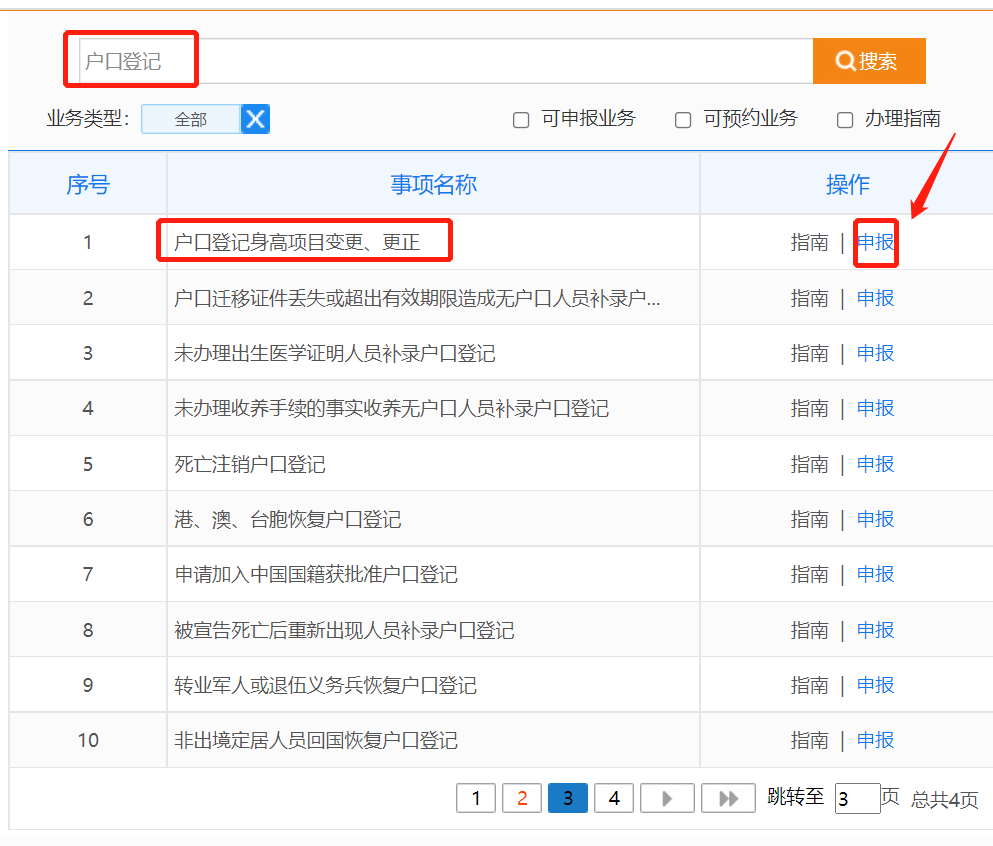Jump to last page double-arrow
This screenshot has height=846, width=993.
click(728, 798)
